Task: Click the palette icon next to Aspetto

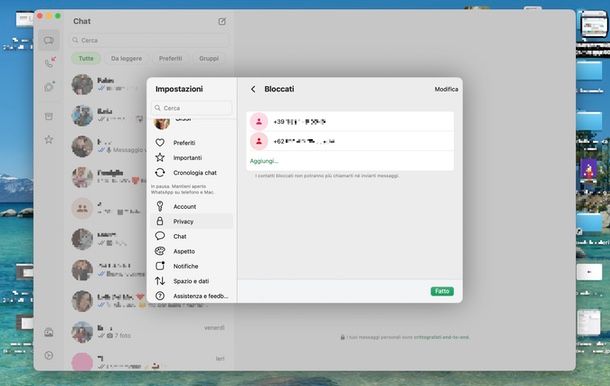Action: point(160,251)
